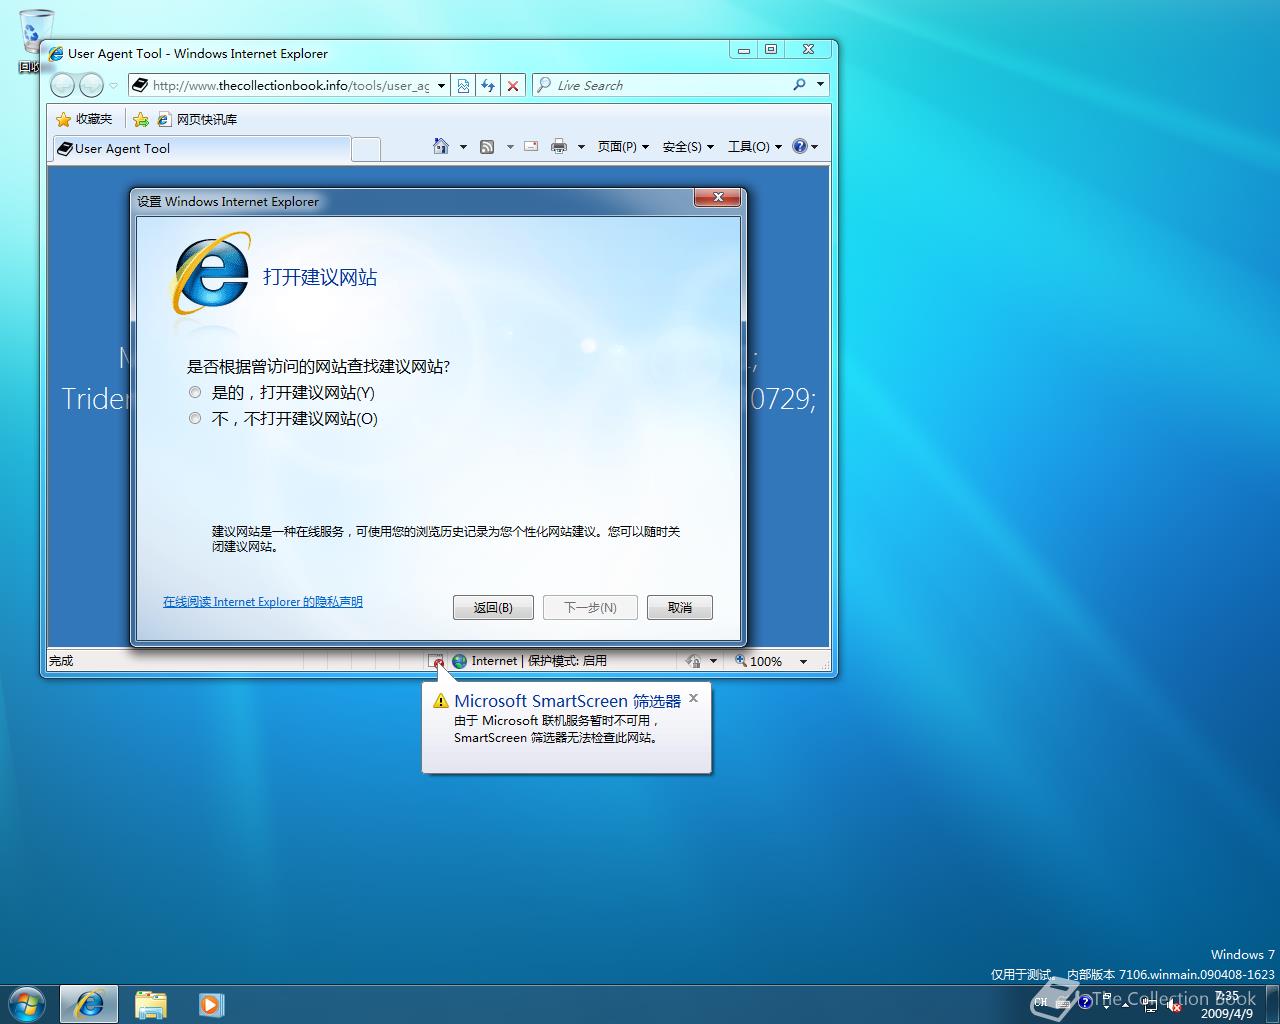Open the Windows Start orb
The height and width of the screenshot is (1024, 1280).
click(27, 1003)
